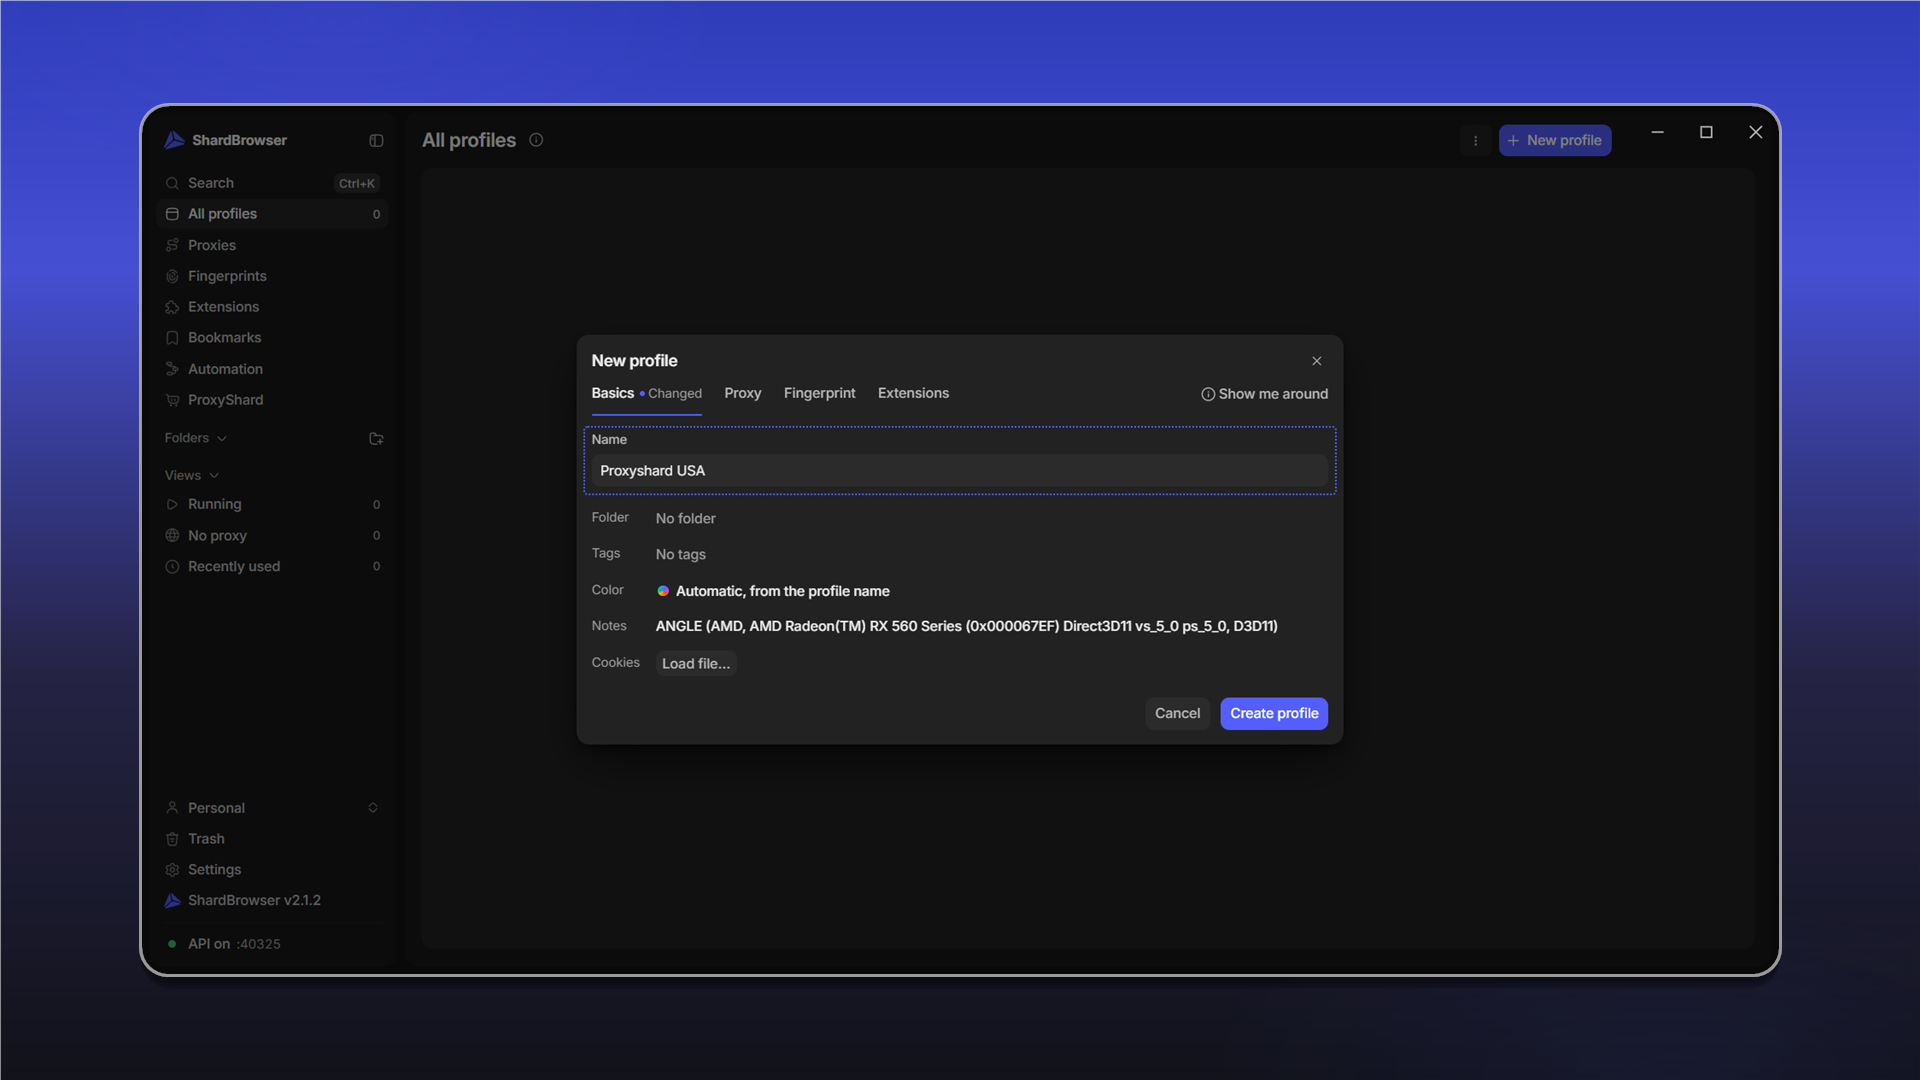Image resolution: width=1920 pixels, height=1080 pixels.
Task: Go to the Proxies page
Action: point(272,245)
